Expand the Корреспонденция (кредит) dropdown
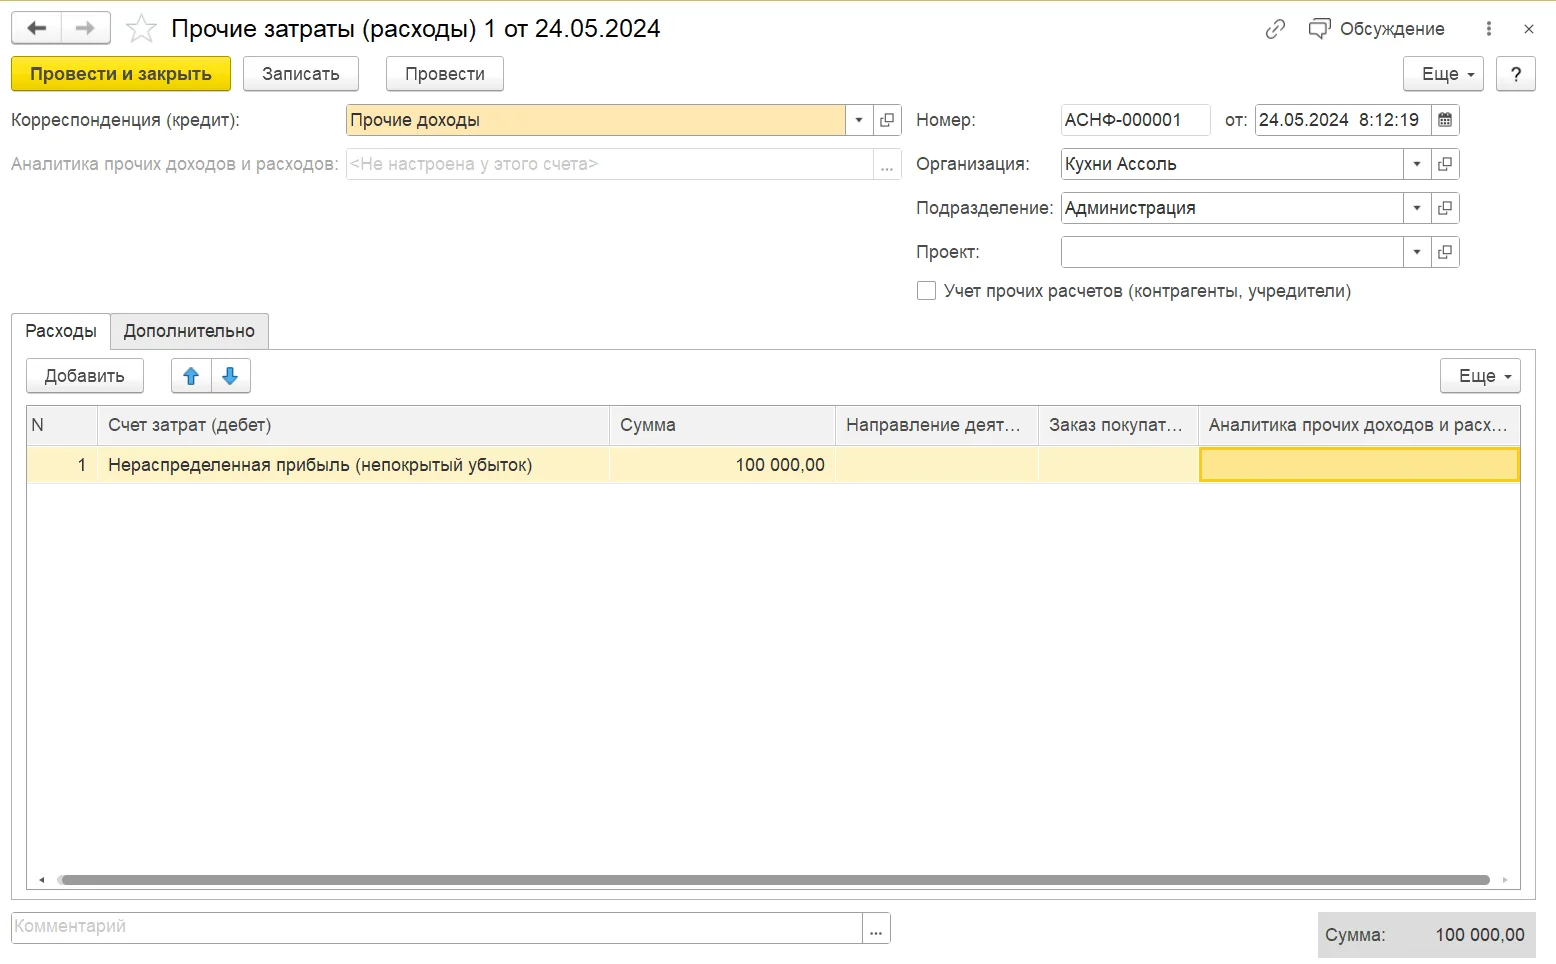The height and width of the screenshot is (964, 1556). coord(859,120)
